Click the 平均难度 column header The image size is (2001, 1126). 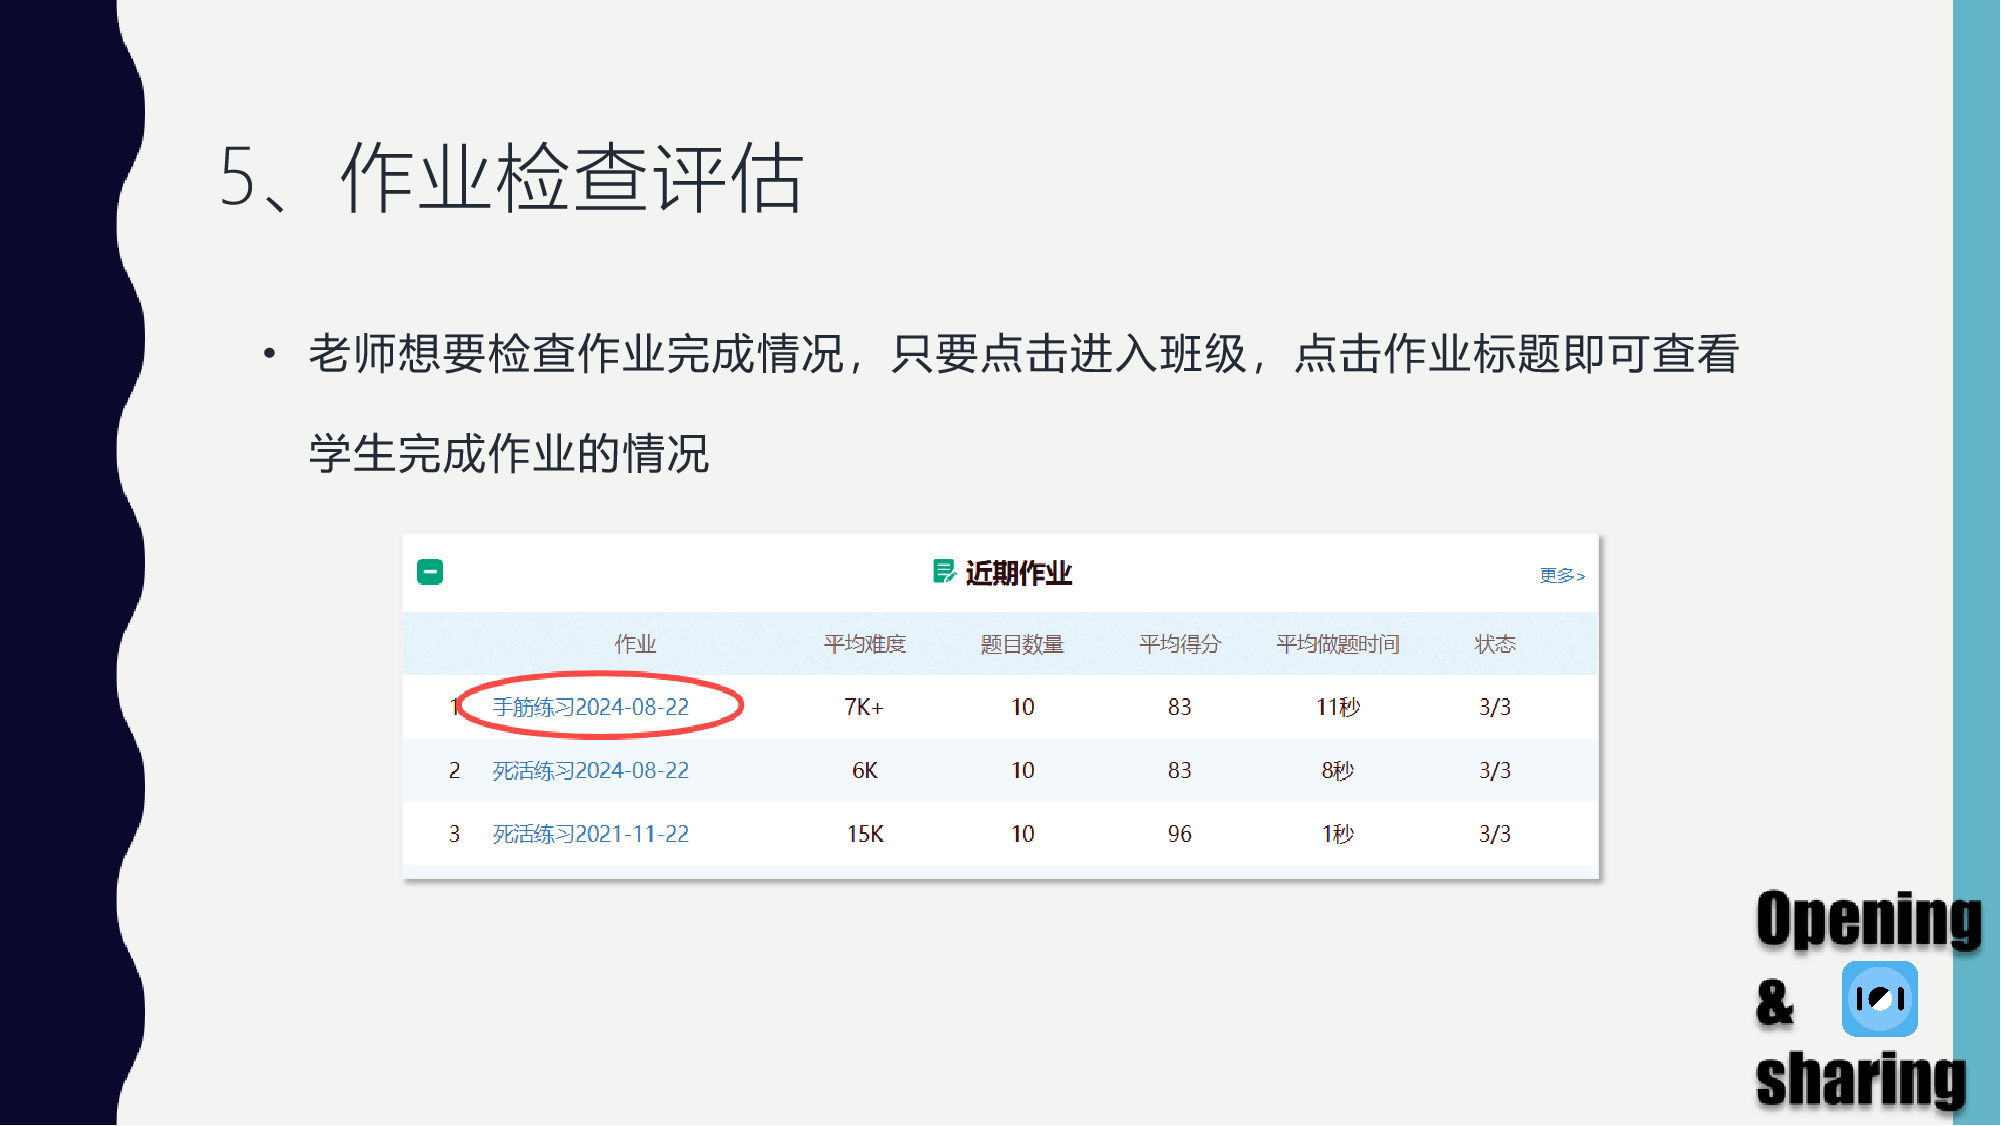tap(865, 644)
